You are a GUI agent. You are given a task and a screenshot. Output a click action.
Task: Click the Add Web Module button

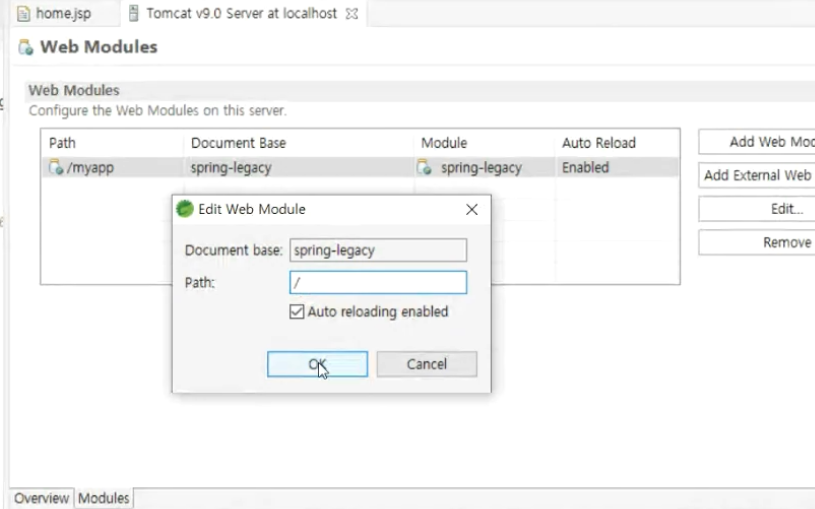tap(757, 142)
